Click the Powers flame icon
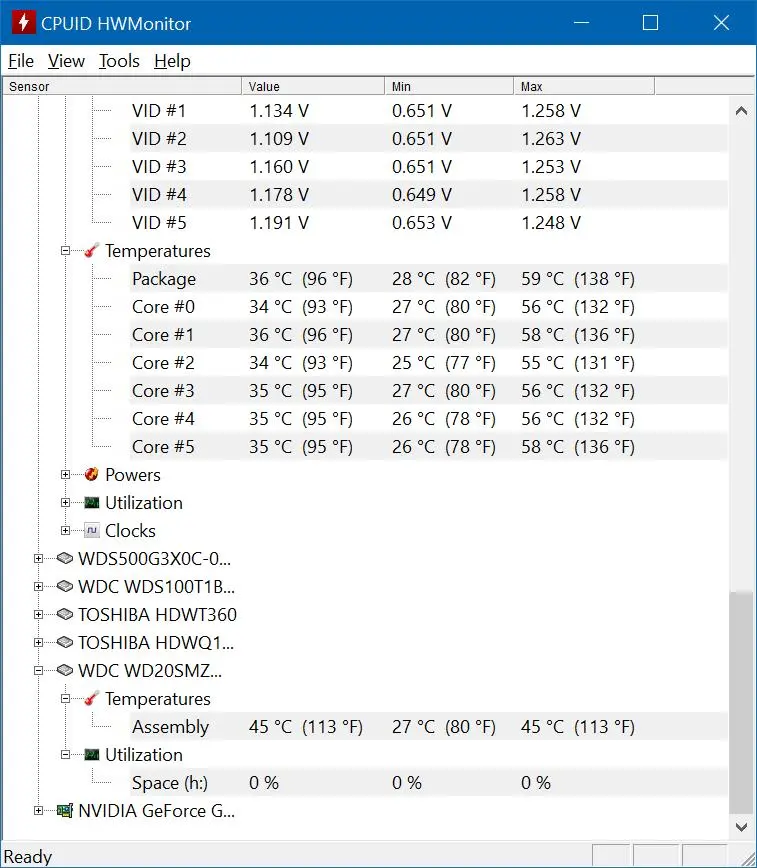Viewport: 757px width, 868px height. pos(91,474)
